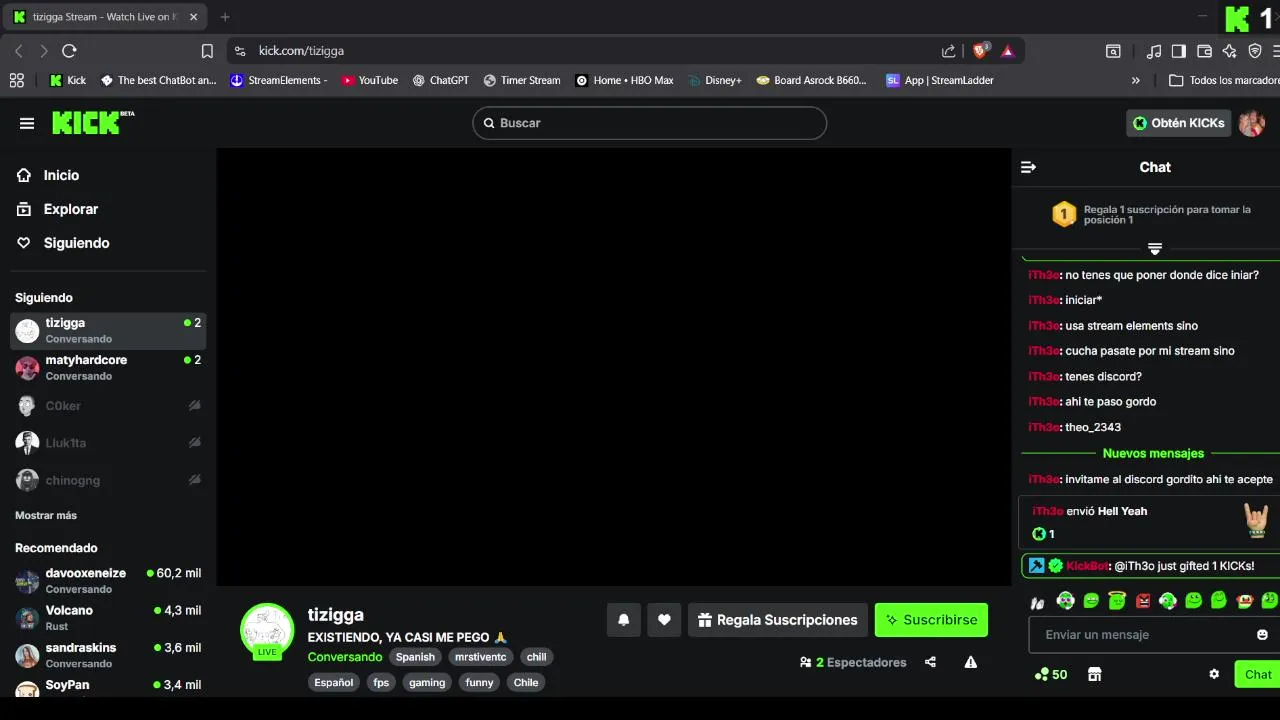Open the user profile avatar menu
Image resolution: width=1280 pixels, height=720 pixels.
[1252, 123]
